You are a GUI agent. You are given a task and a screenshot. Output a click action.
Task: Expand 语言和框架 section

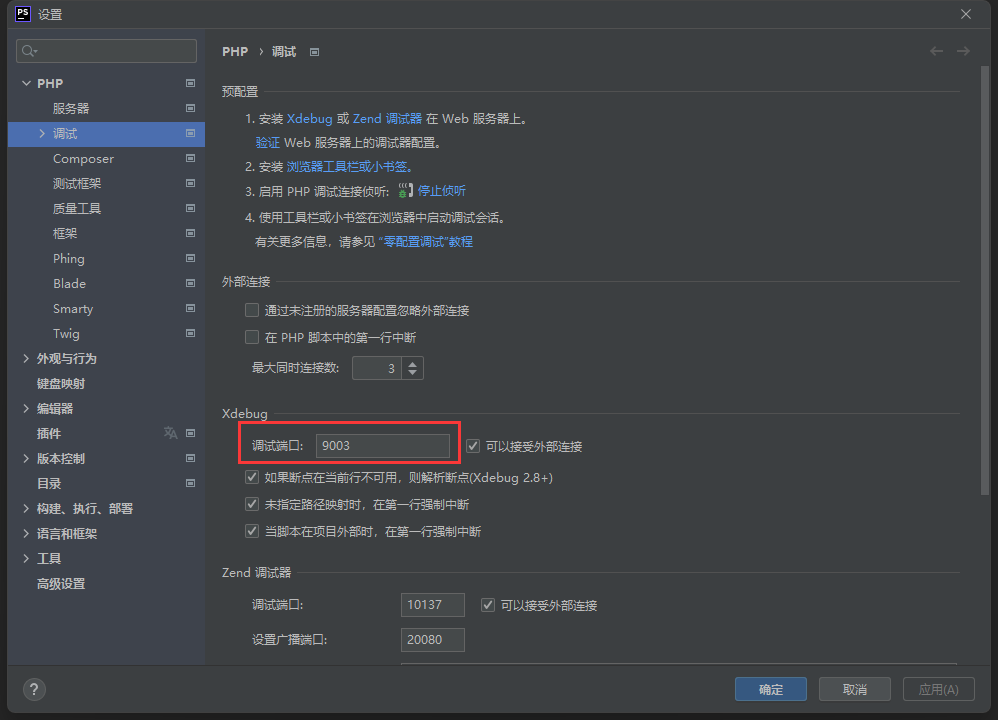(26, 533)
